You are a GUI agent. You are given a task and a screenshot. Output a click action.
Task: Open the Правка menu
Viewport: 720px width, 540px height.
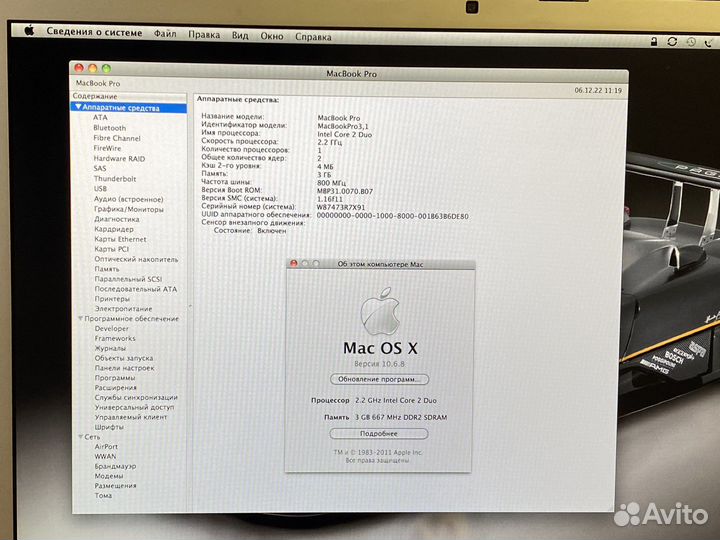coord(204,34)
